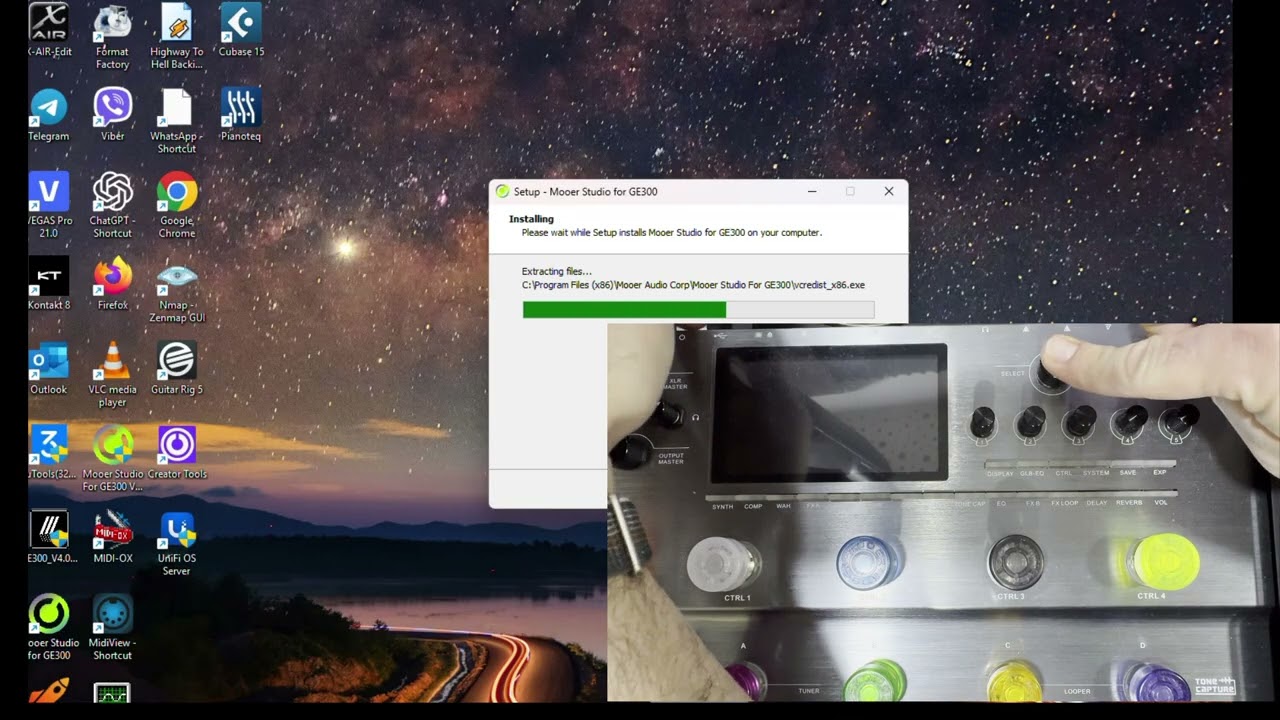Open the MIDI-OX desktop shortcut
The height and width of the screenshot is (720, 1280).
(112, 537)
